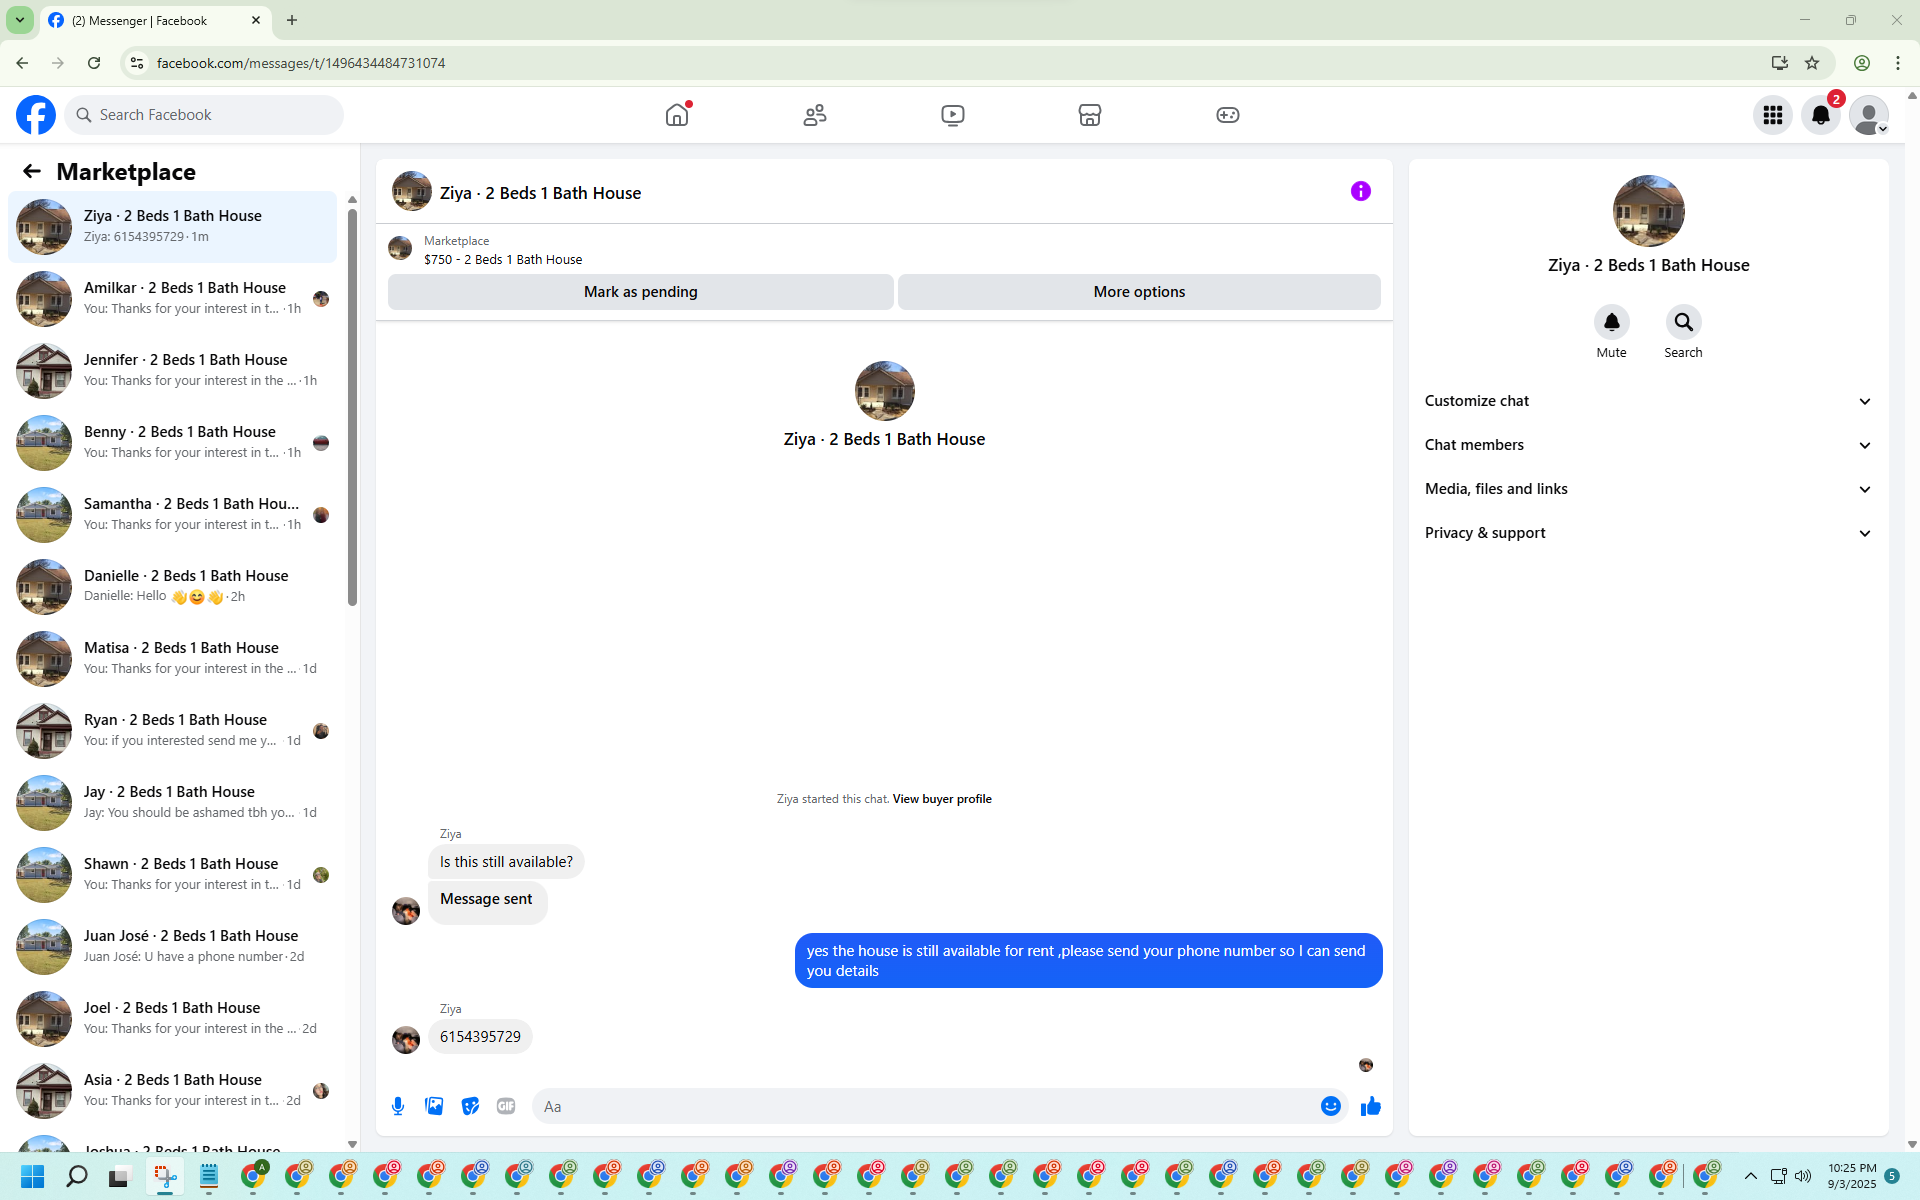Image resolution: width=1920 pixels, height=1200 pixels.
Task: Click the Mark as pending button
Action: tap(641, 292)
